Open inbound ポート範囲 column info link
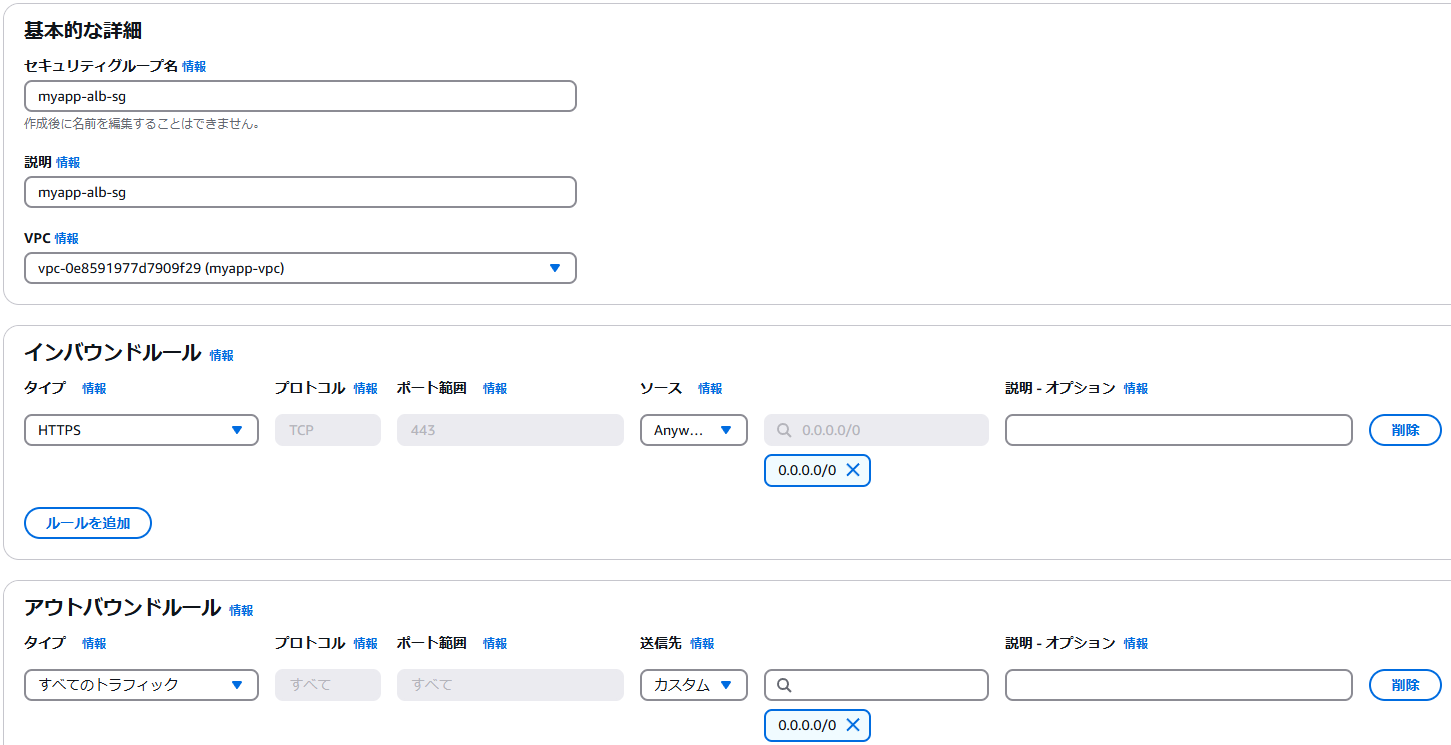Image resolution: width=1451 pixels, height=745 pixels. 495,389
